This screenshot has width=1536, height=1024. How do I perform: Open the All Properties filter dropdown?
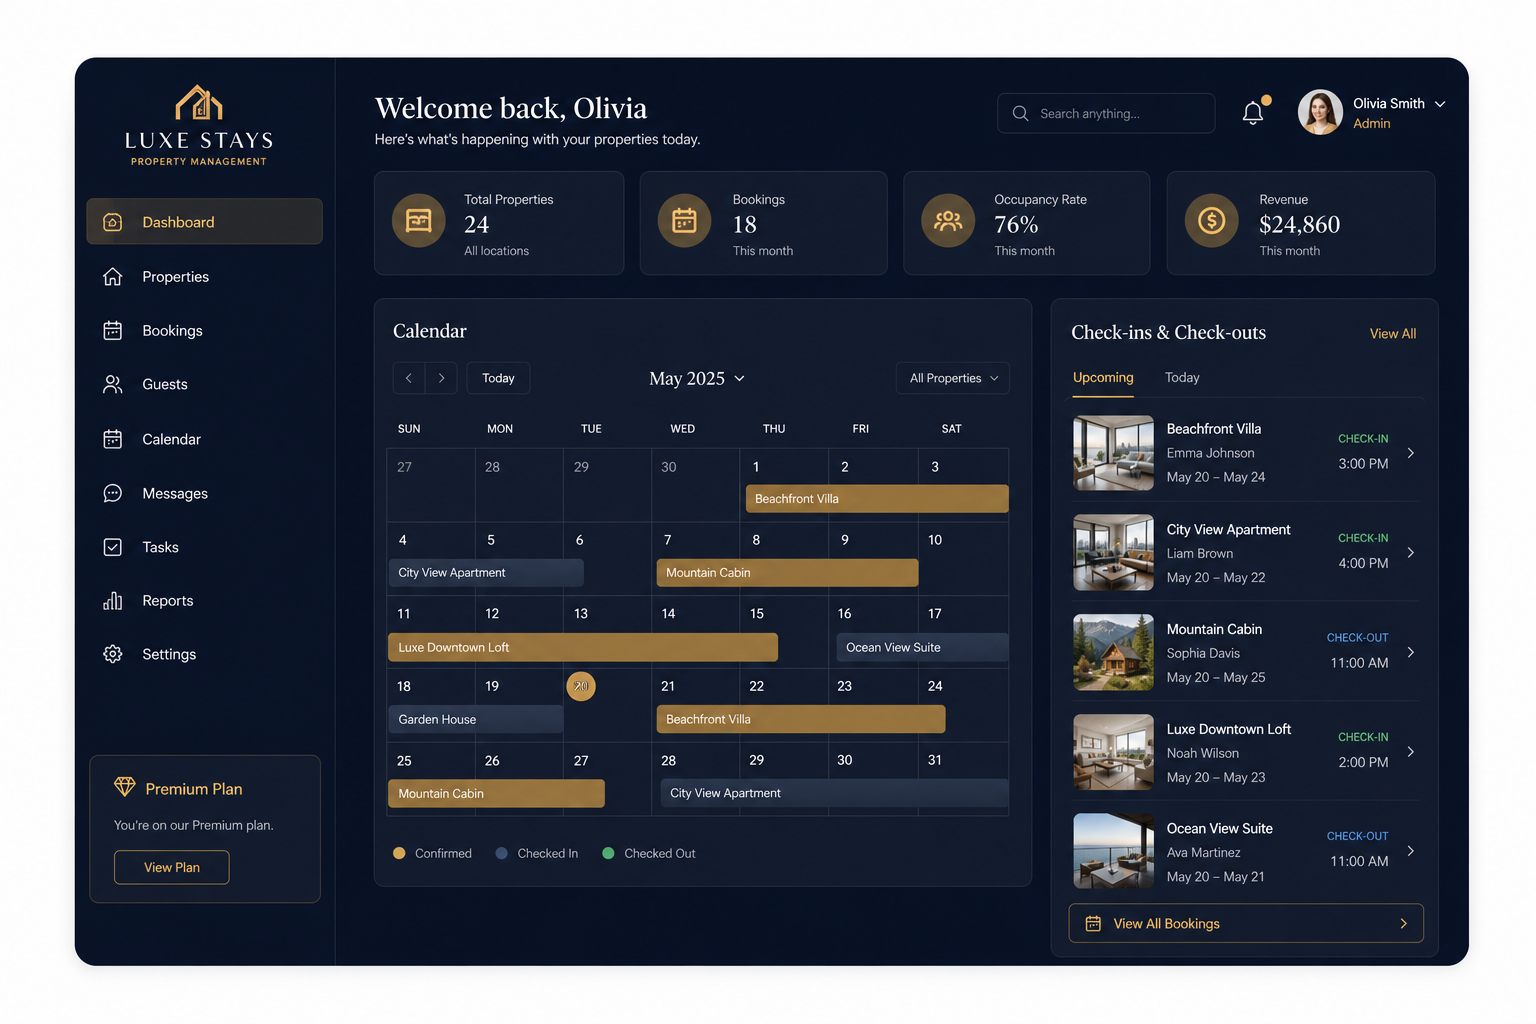(953, 378)
